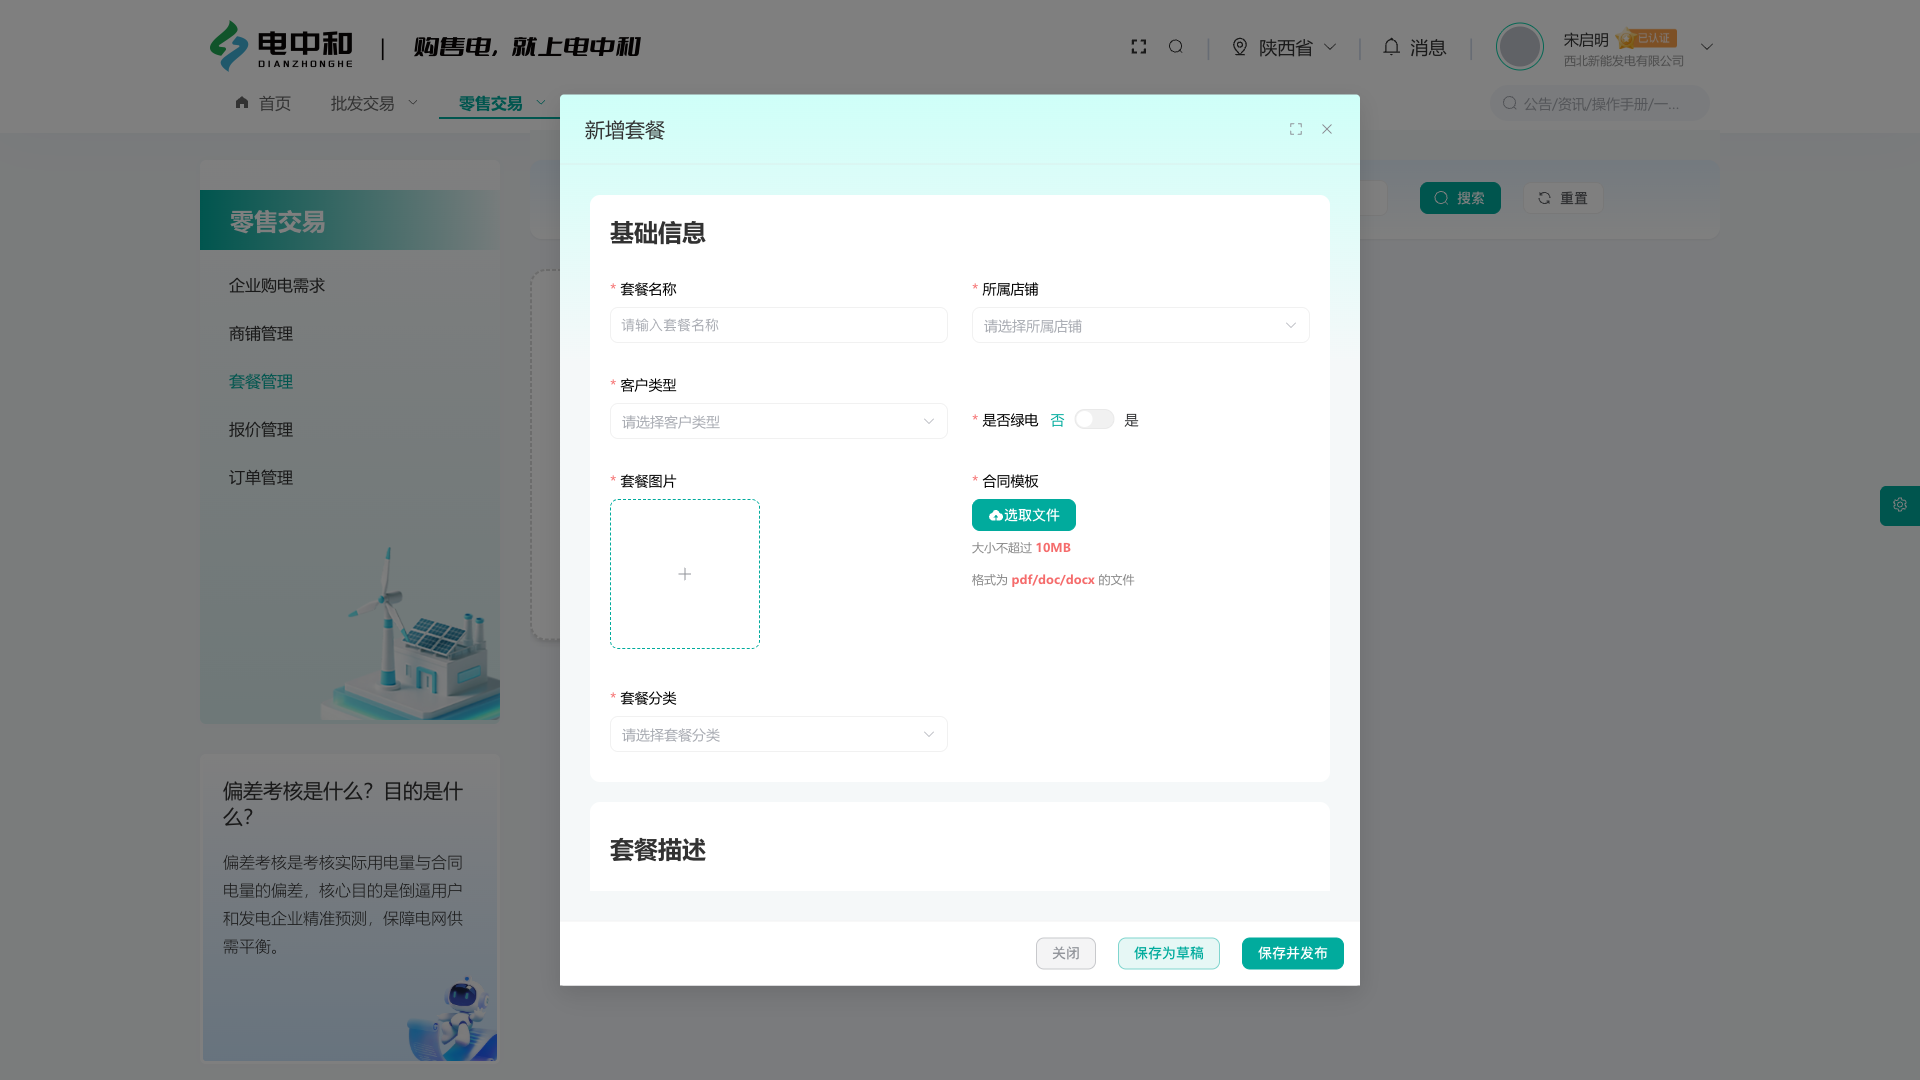
Task: Select 订单管理 in the sidebar
Action: (261, 478)
